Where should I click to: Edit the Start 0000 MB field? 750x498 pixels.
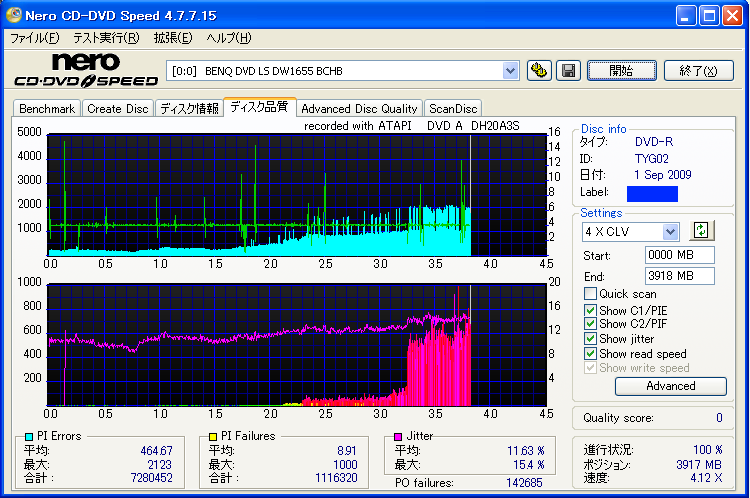[680, 255]
